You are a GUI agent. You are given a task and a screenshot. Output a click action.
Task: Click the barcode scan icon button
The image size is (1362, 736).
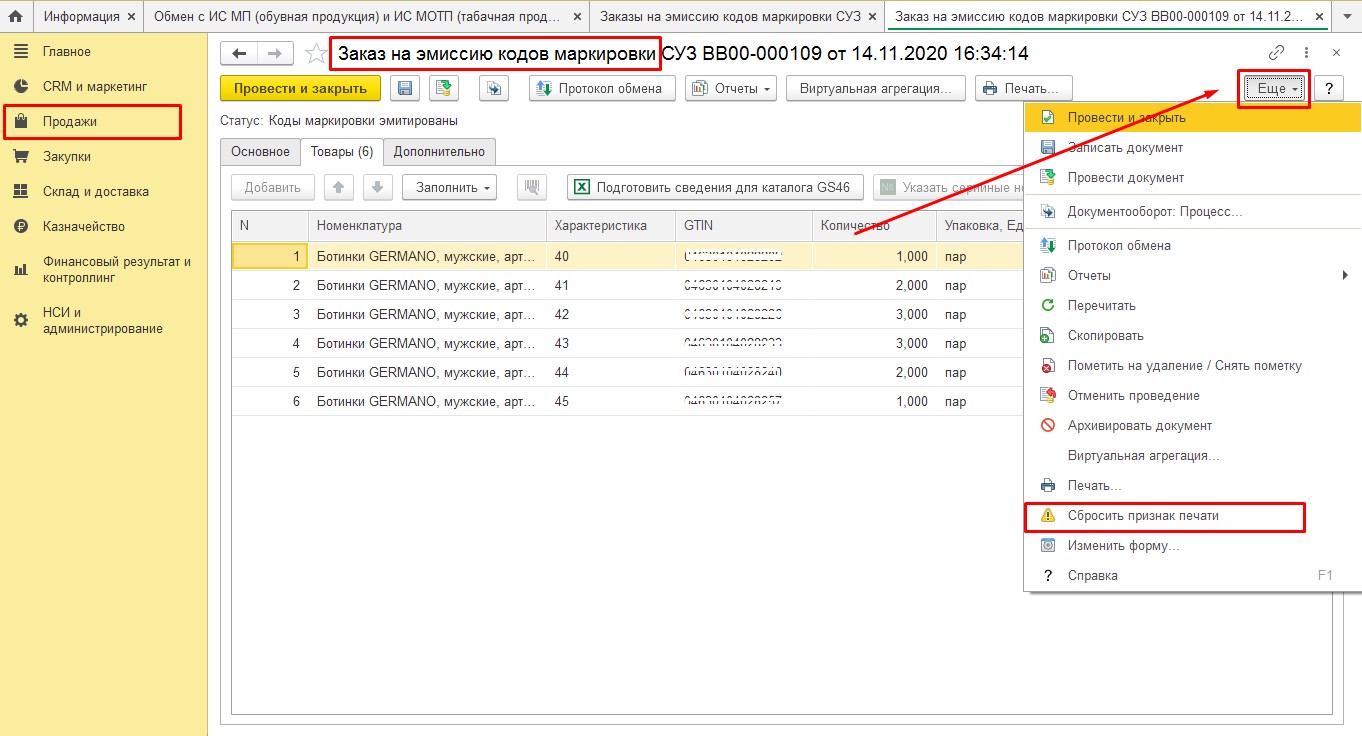click(531, 187)
